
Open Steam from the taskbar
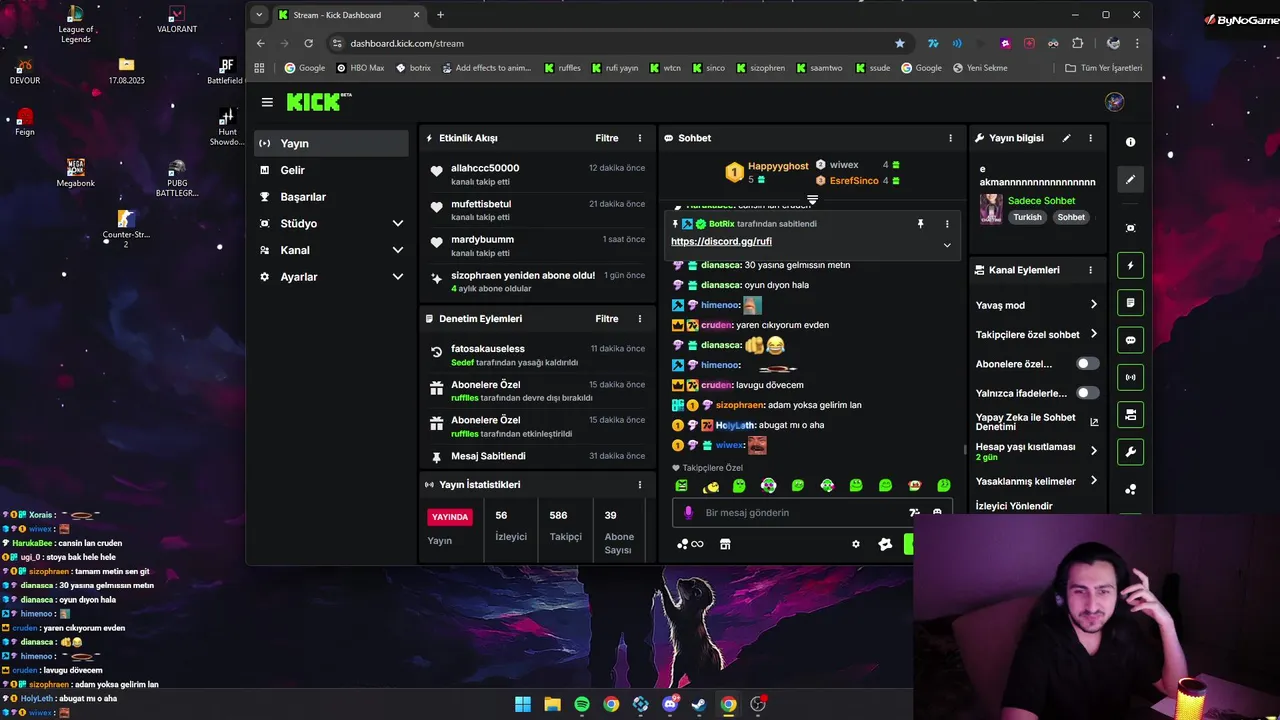[x=699, y=704]
